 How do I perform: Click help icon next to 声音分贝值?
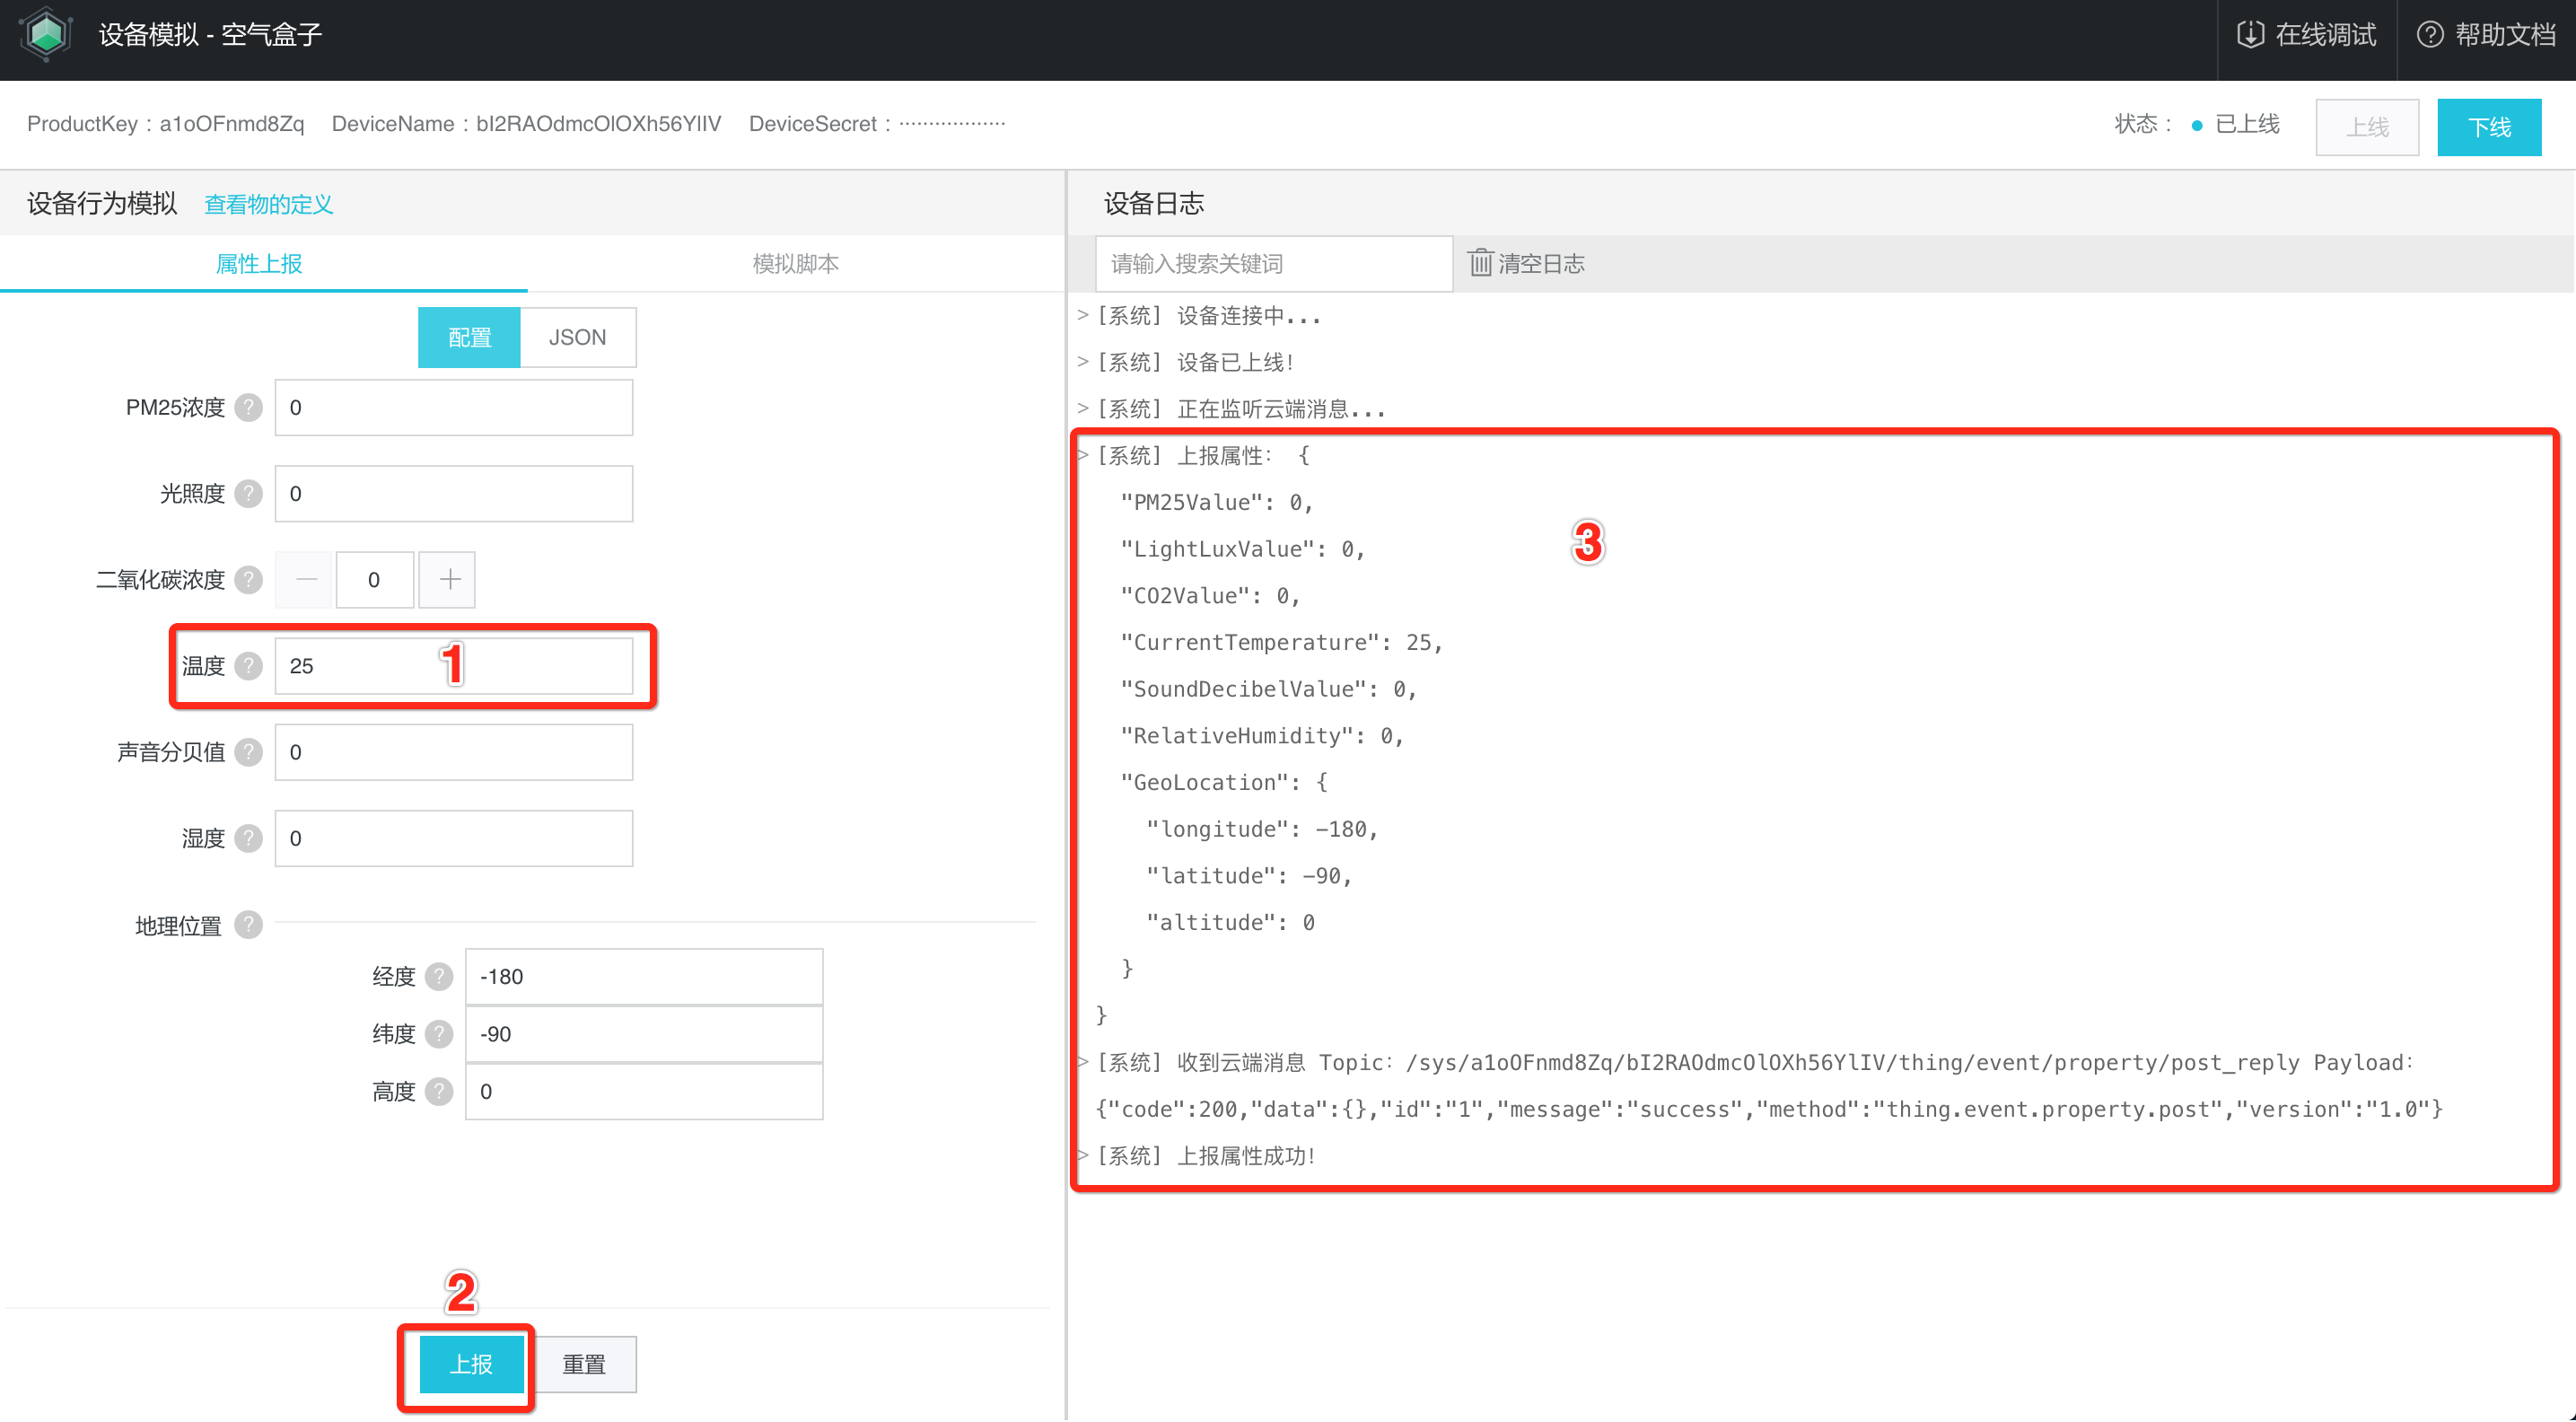point(248,751)
